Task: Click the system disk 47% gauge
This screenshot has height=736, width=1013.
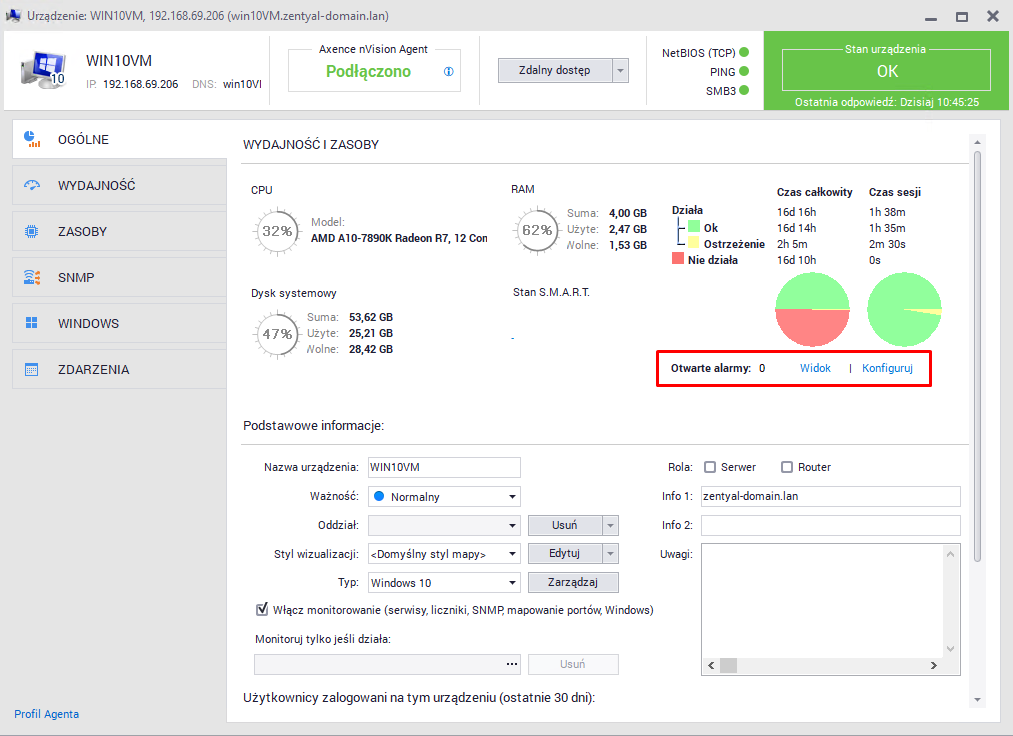Action: pyautogui.click(x=276, y=334)
